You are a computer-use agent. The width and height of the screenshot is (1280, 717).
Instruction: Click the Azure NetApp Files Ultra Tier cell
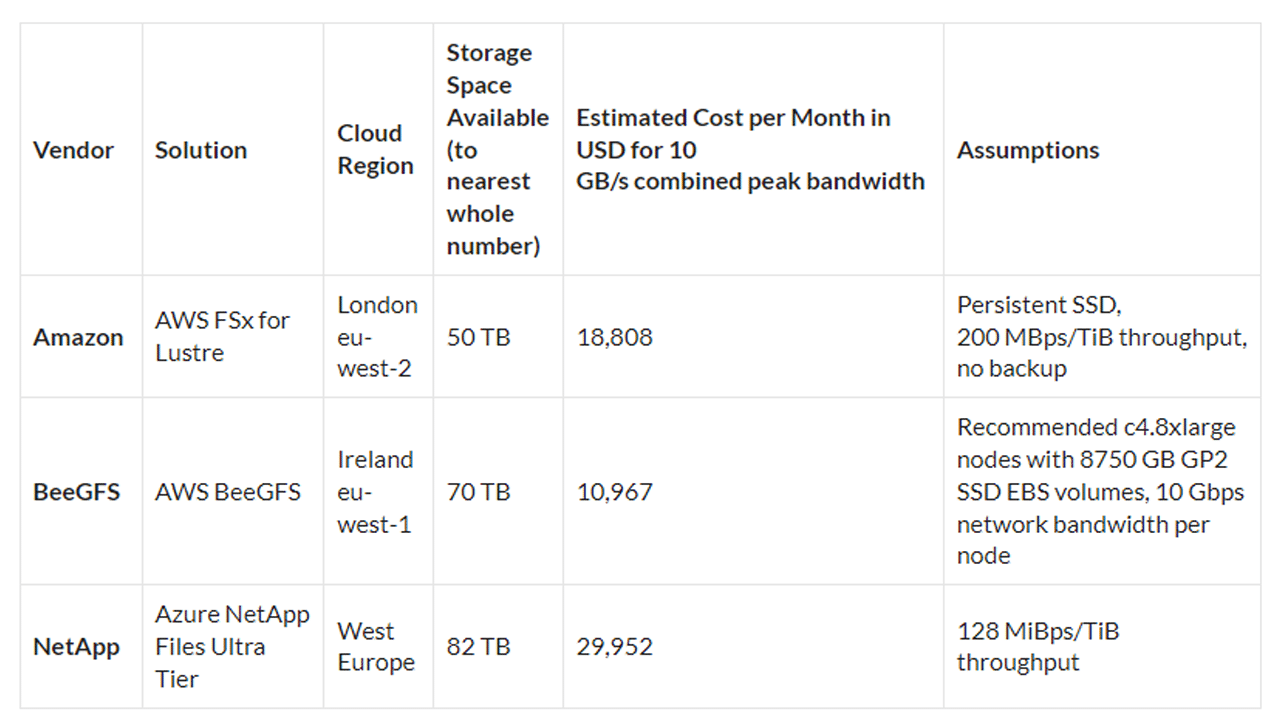pos(232,647)
